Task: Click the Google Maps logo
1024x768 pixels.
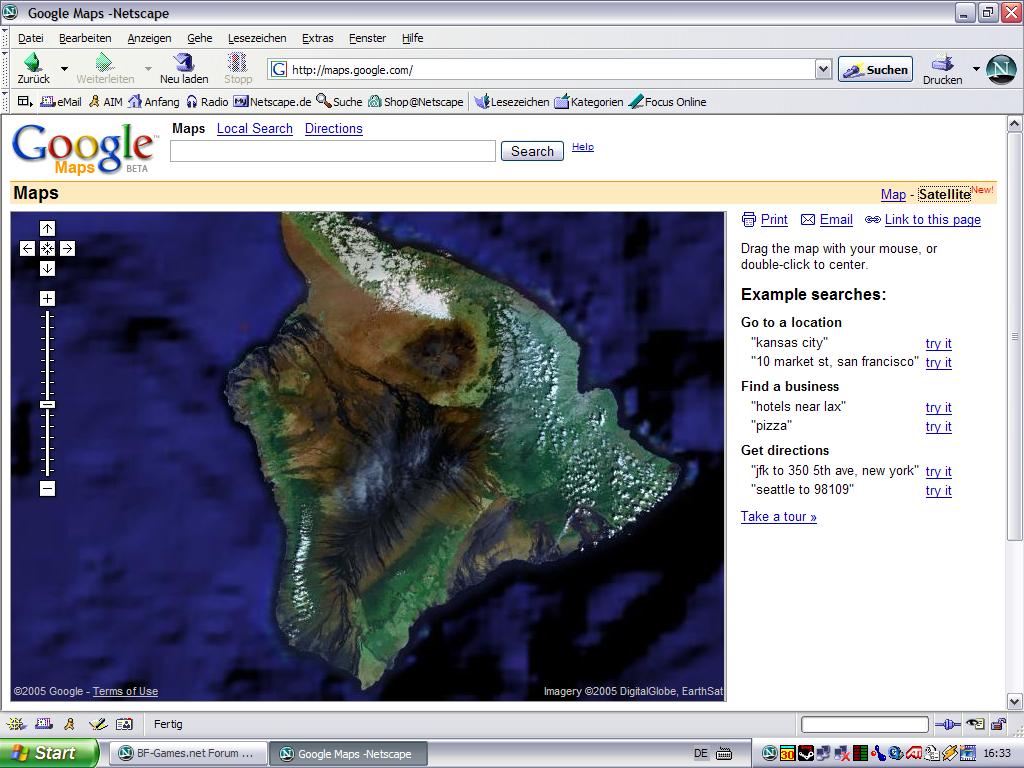Action: (x=85, y=149)
